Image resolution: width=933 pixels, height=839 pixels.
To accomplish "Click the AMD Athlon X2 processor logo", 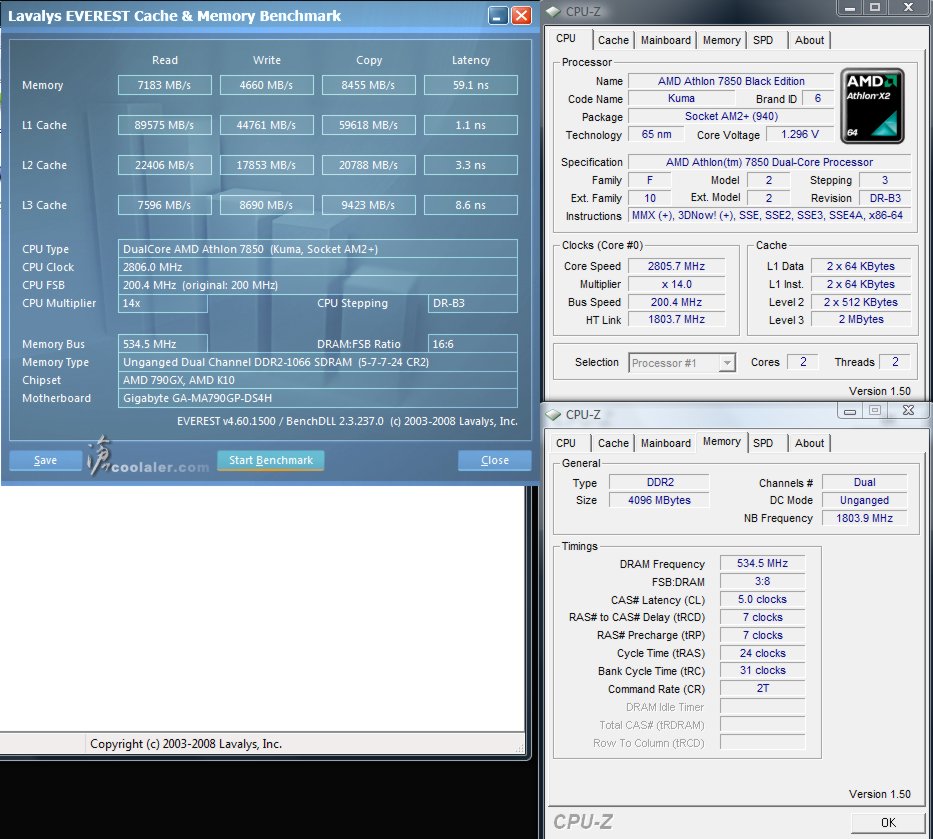I will coord(872,106).
